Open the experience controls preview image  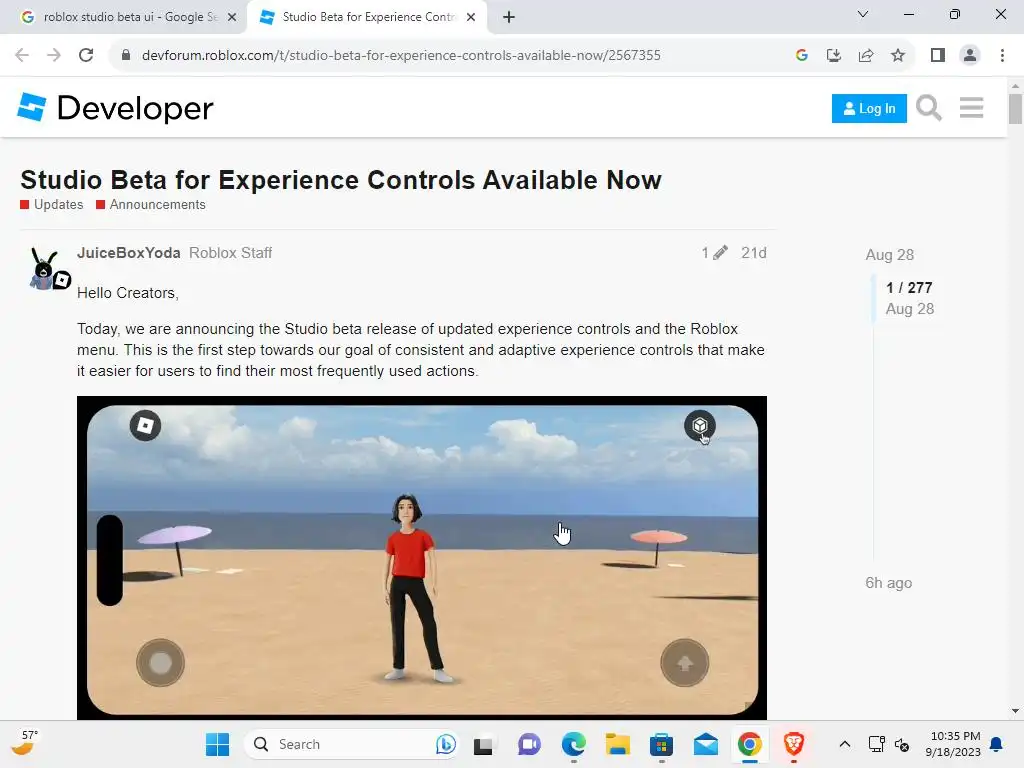[422, 558]
